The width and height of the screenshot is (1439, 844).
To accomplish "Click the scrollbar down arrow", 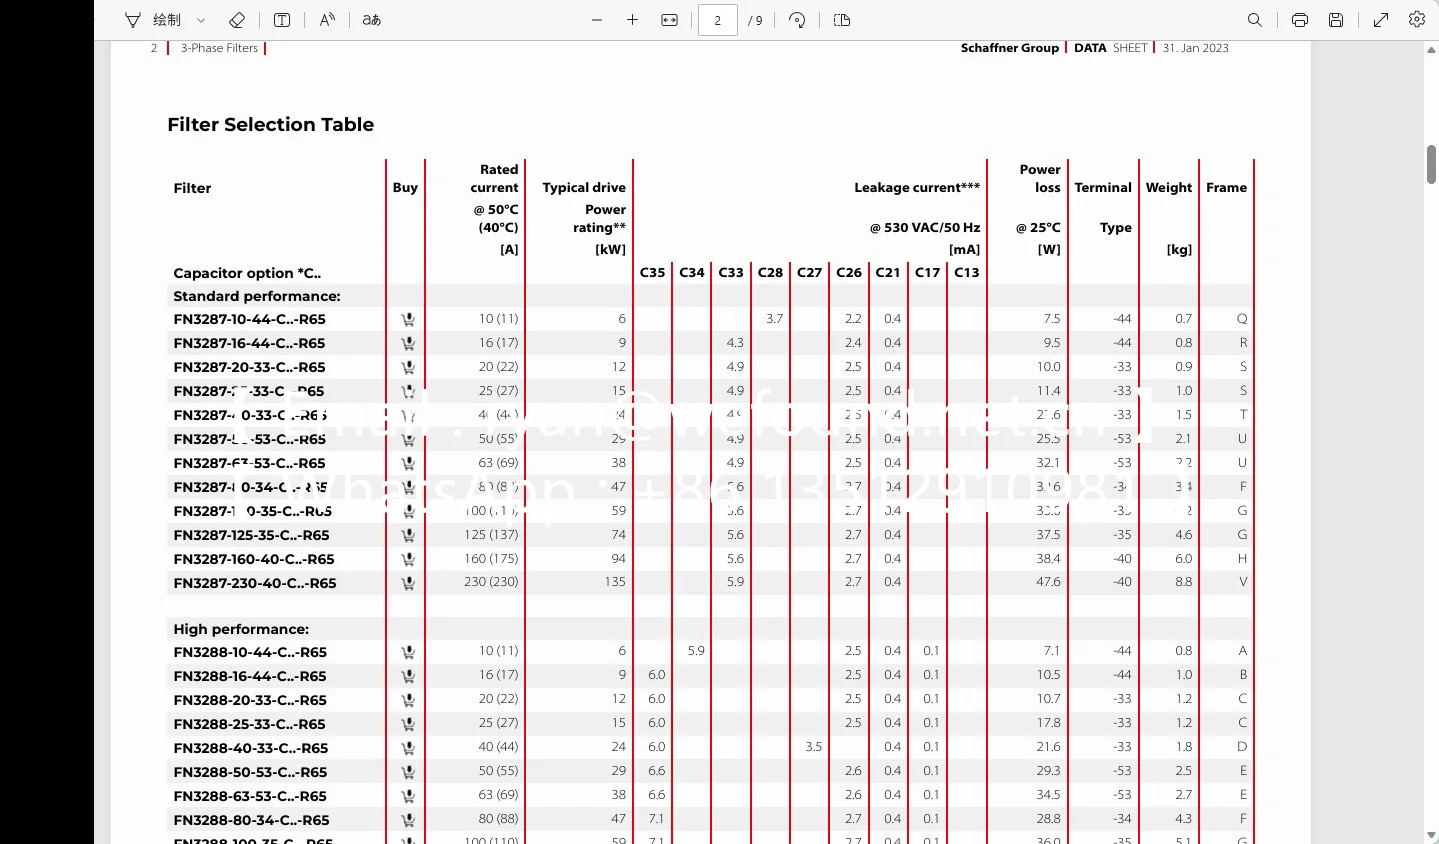I will pyautogui.click(x=1431, y=836).
